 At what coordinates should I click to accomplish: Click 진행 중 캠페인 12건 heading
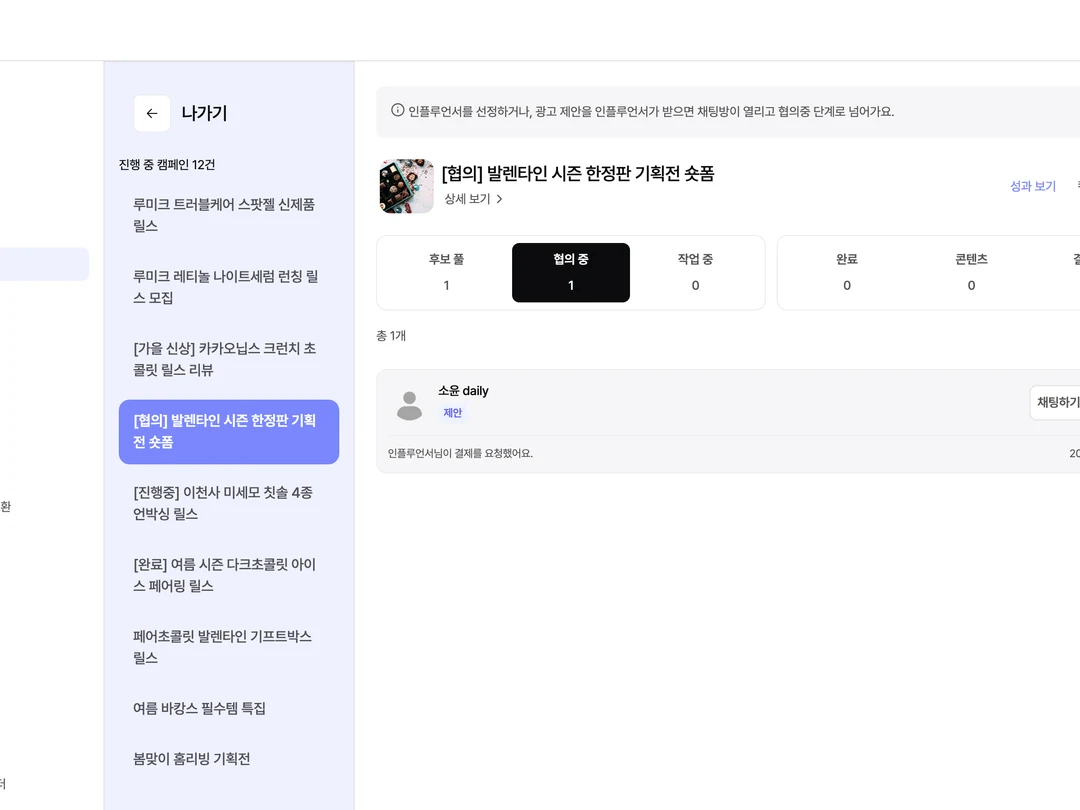point(167,165)
